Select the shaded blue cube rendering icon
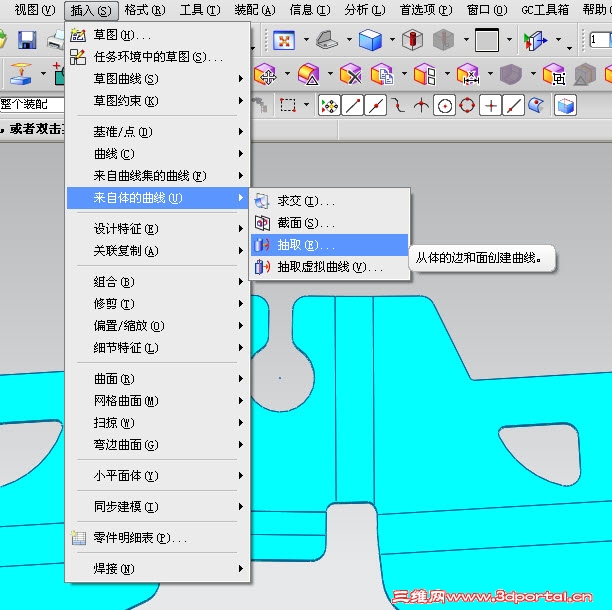The image size is (612, 610). 370,40
